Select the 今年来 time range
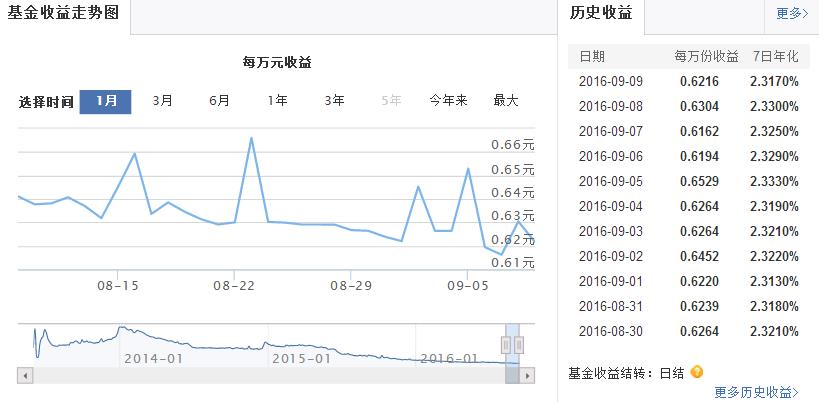This screenshot has height=402, width=819. tap(448, 101)
